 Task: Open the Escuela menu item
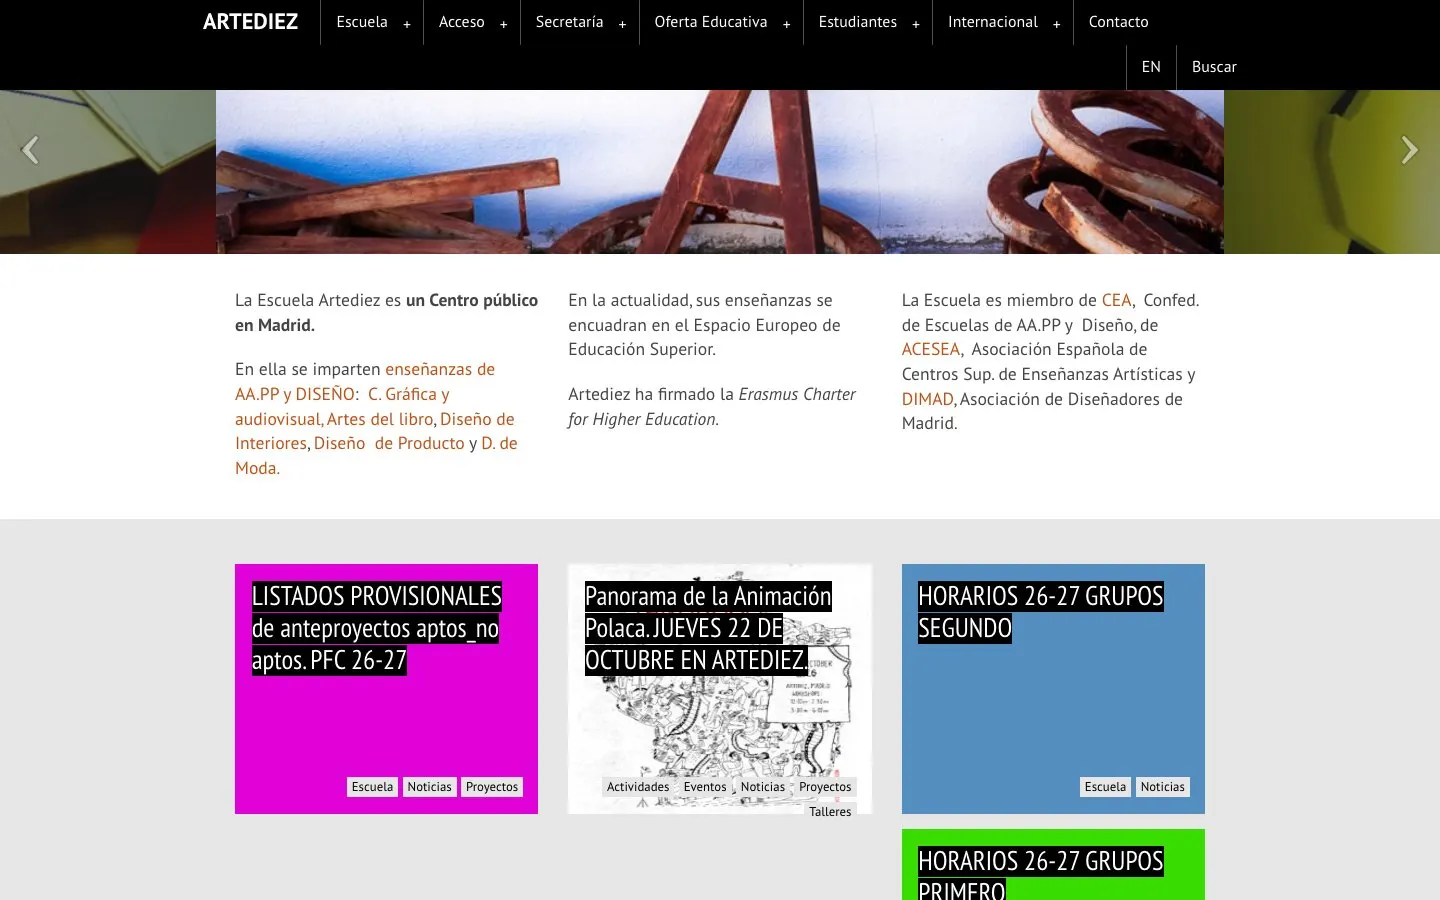(362, 22)
